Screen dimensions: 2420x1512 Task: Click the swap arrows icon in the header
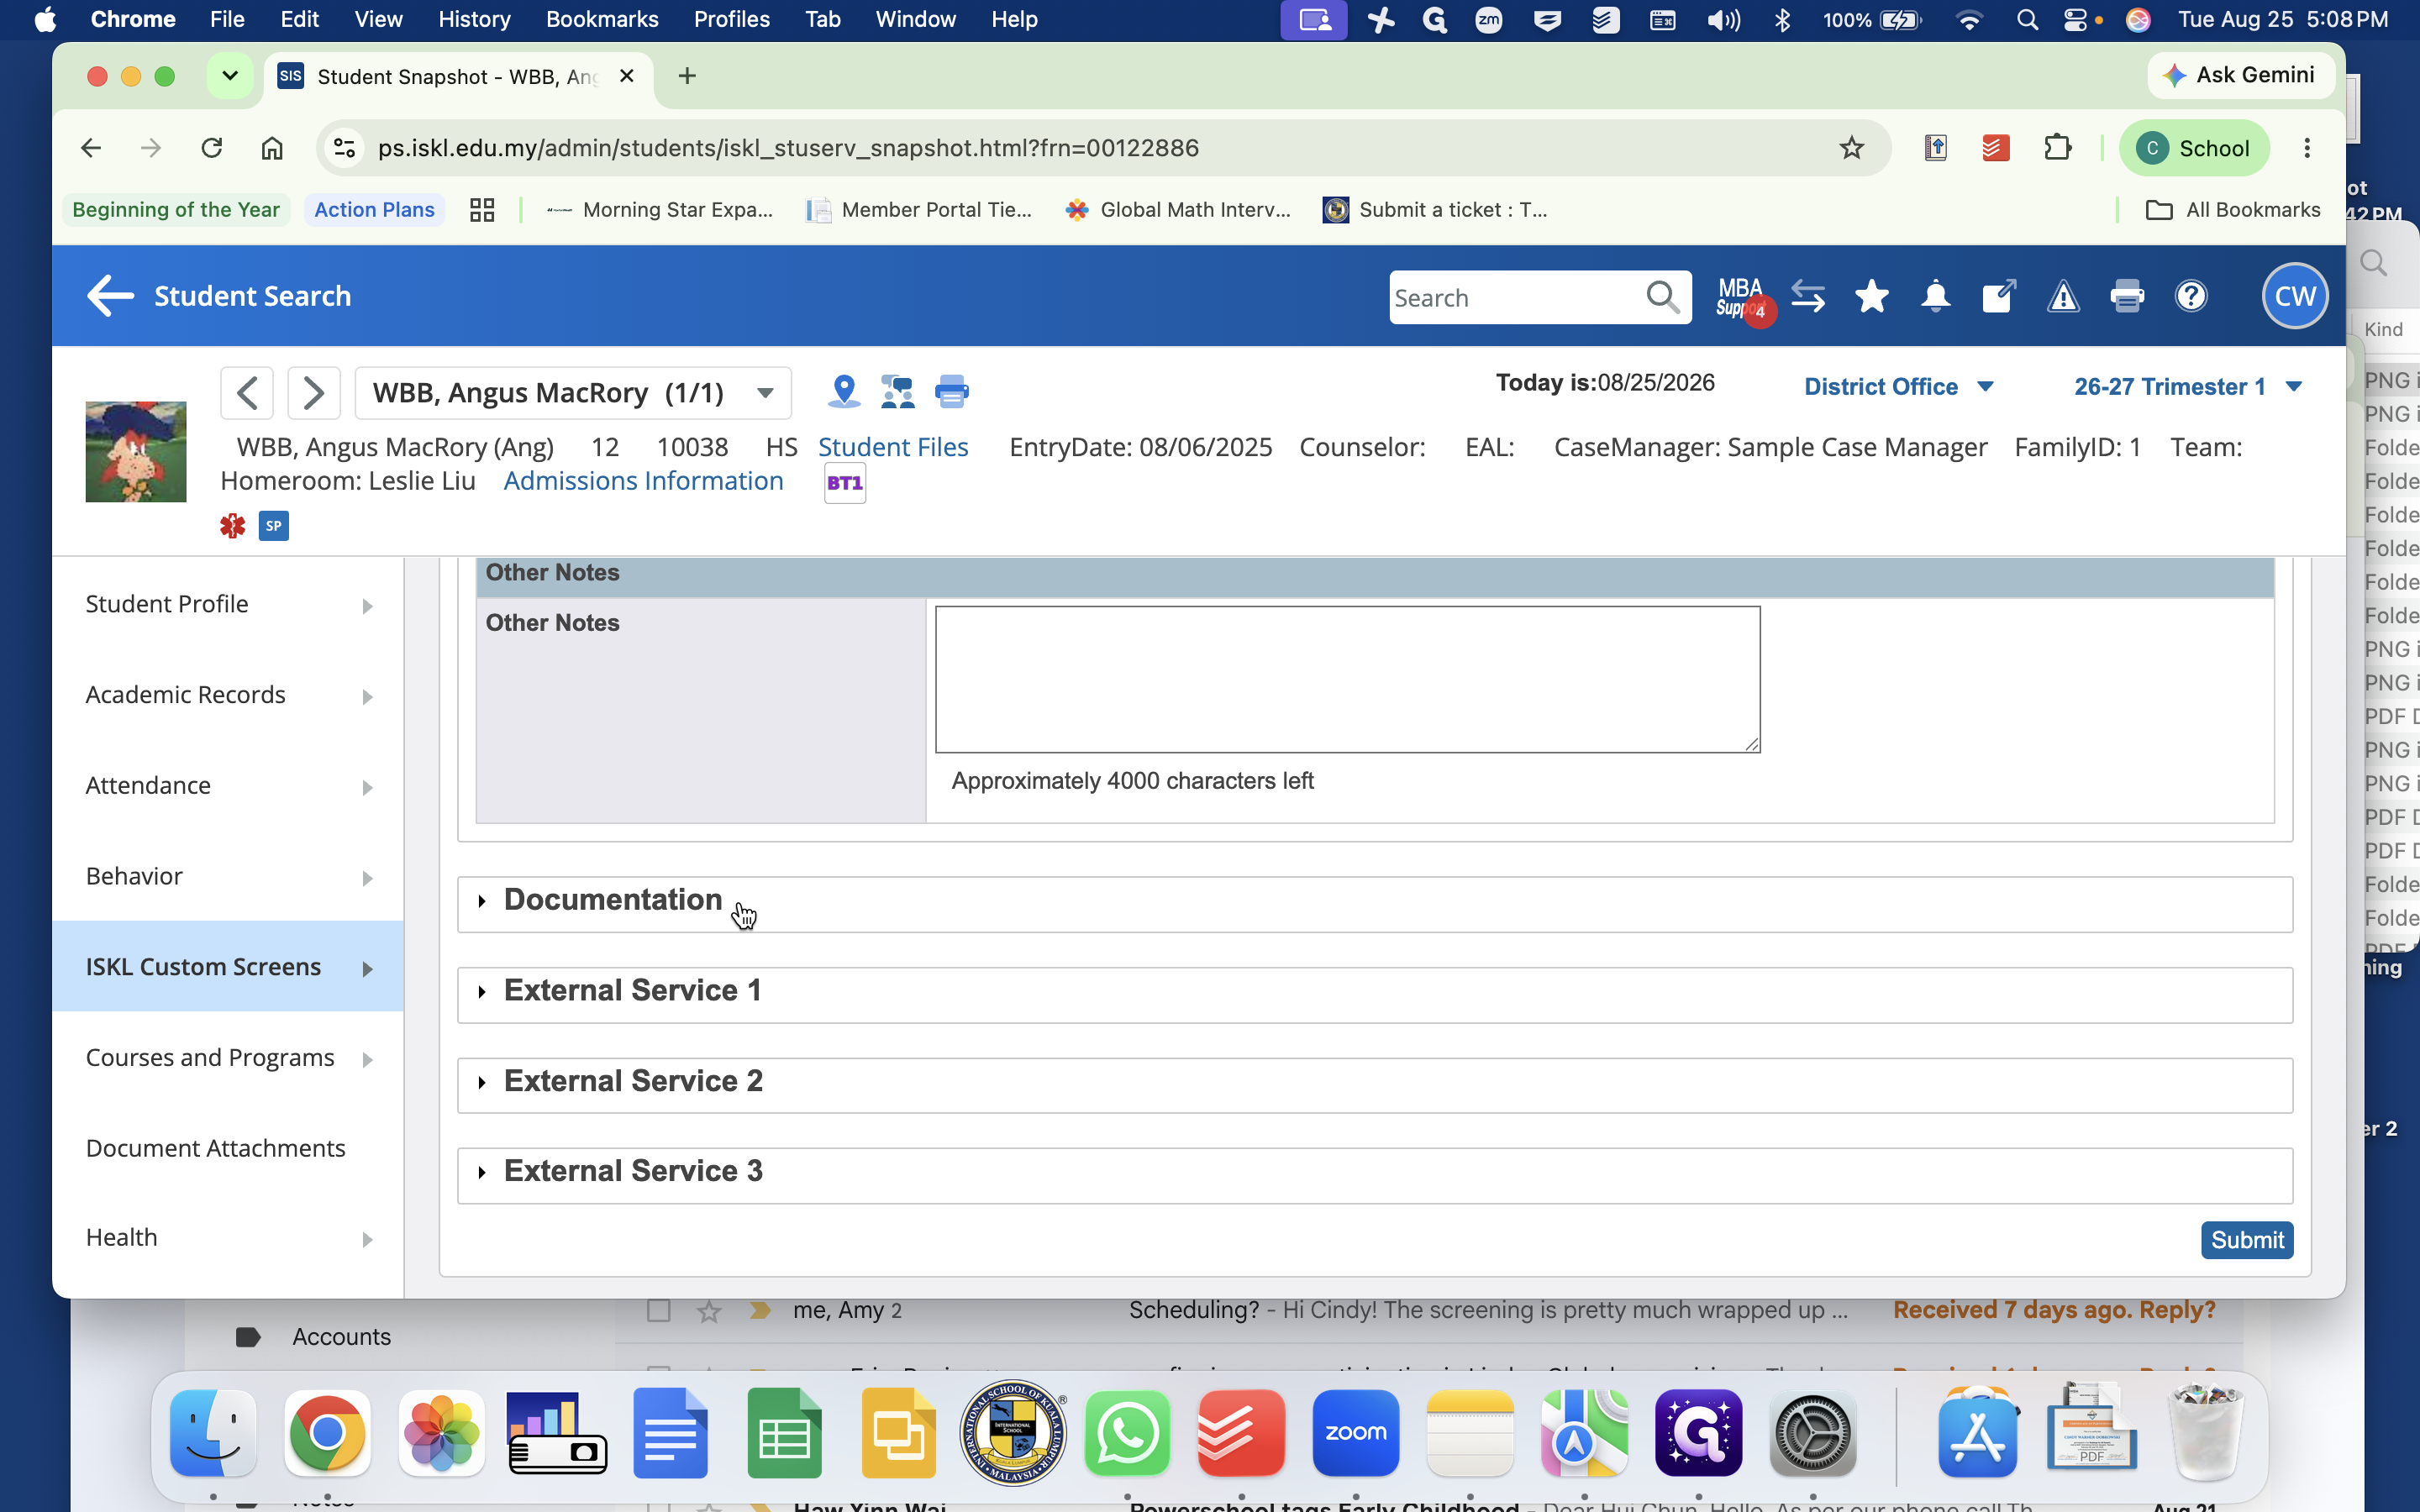pyautogui.click(x=1808, y=297)
